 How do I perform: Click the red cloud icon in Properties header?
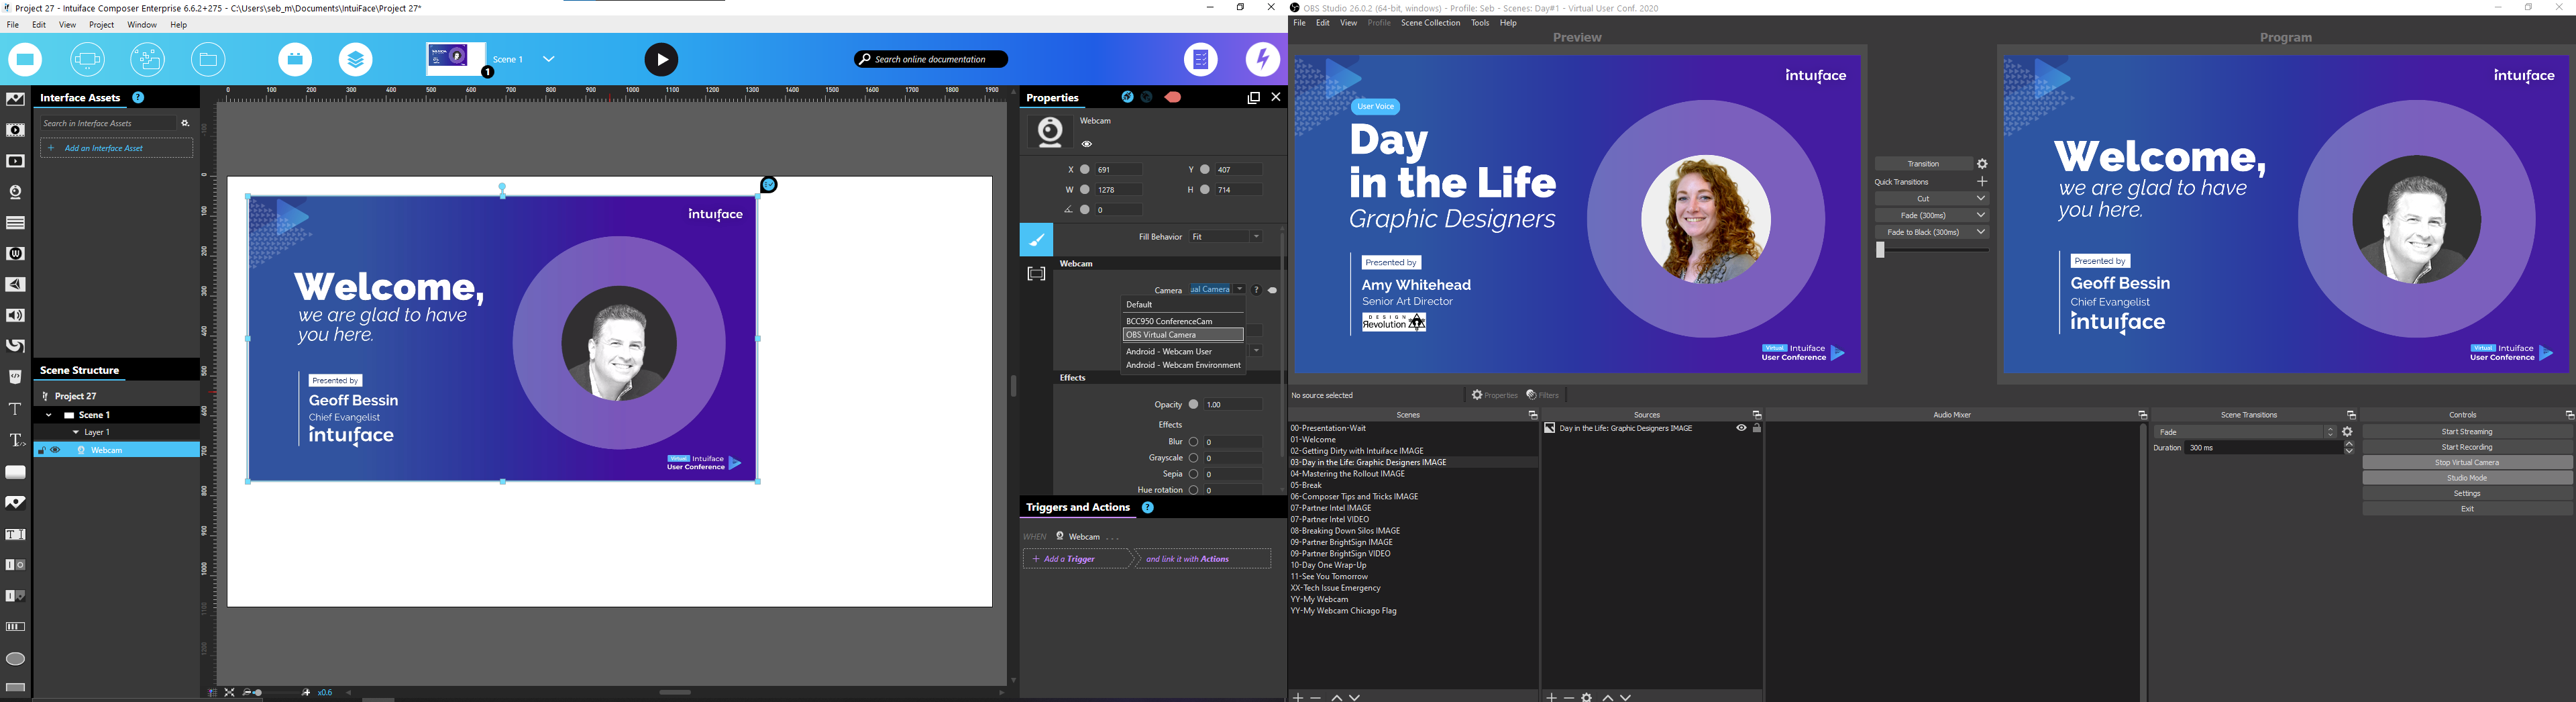[1173, 98]
